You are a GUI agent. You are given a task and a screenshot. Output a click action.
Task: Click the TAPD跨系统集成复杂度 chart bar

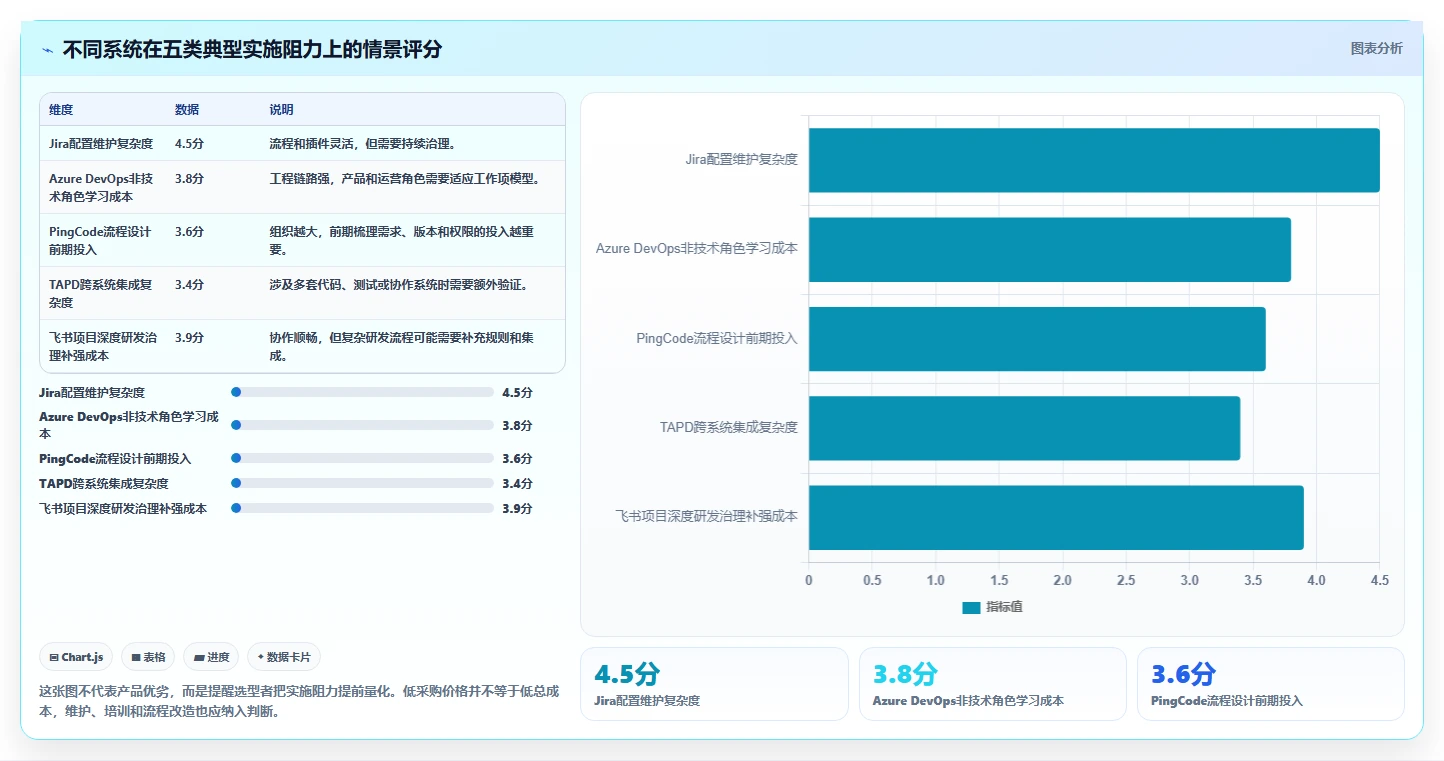[1024, 428]
